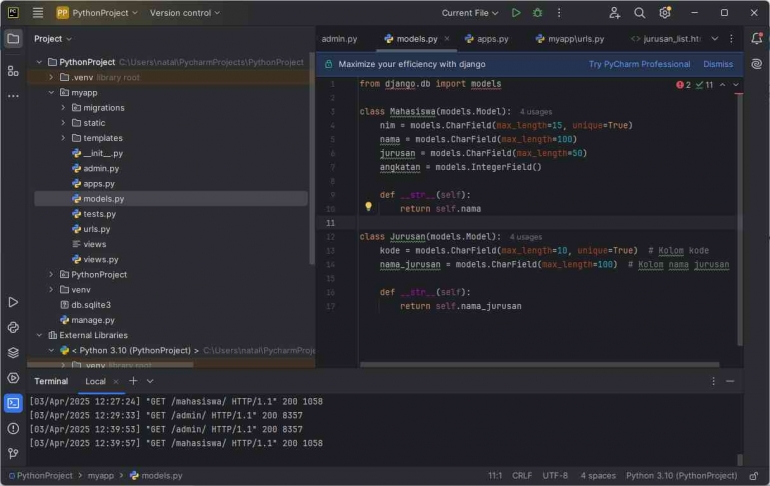This screenshot has height=486, width=770.
Task: Open Current File run configuration dropdown
Action: click(x=470, y=13)
